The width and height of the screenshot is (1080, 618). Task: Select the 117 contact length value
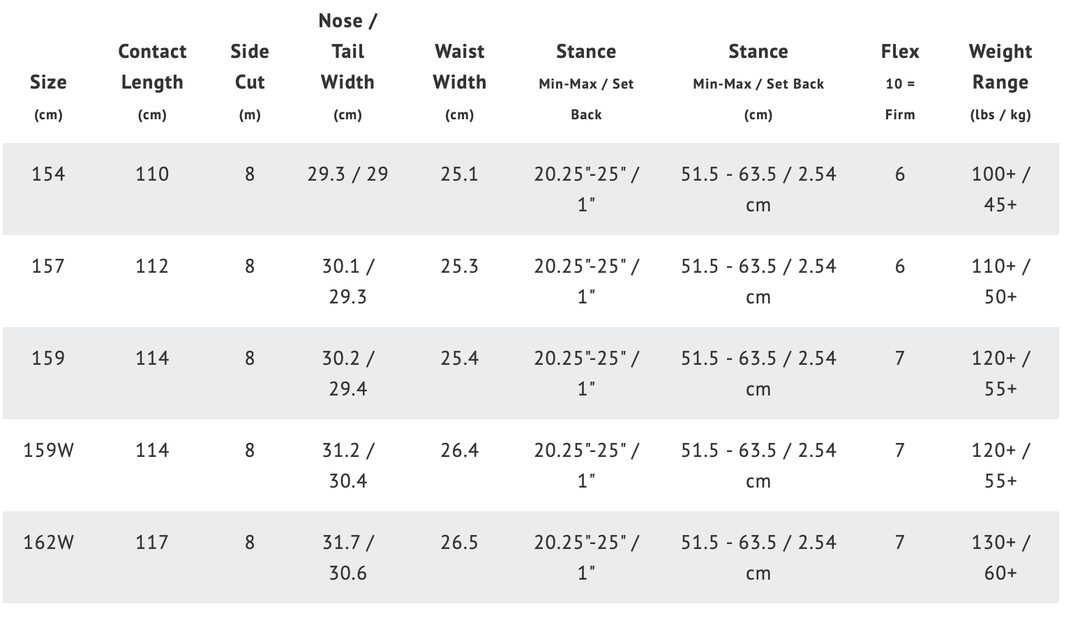coord(152,542)
